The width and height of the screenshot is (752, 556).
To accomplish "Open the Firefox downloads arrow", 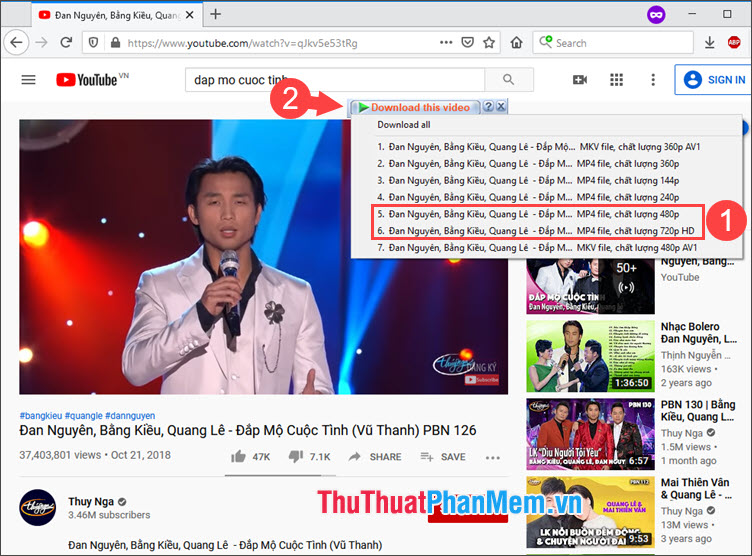I will (x=710, y=43).
